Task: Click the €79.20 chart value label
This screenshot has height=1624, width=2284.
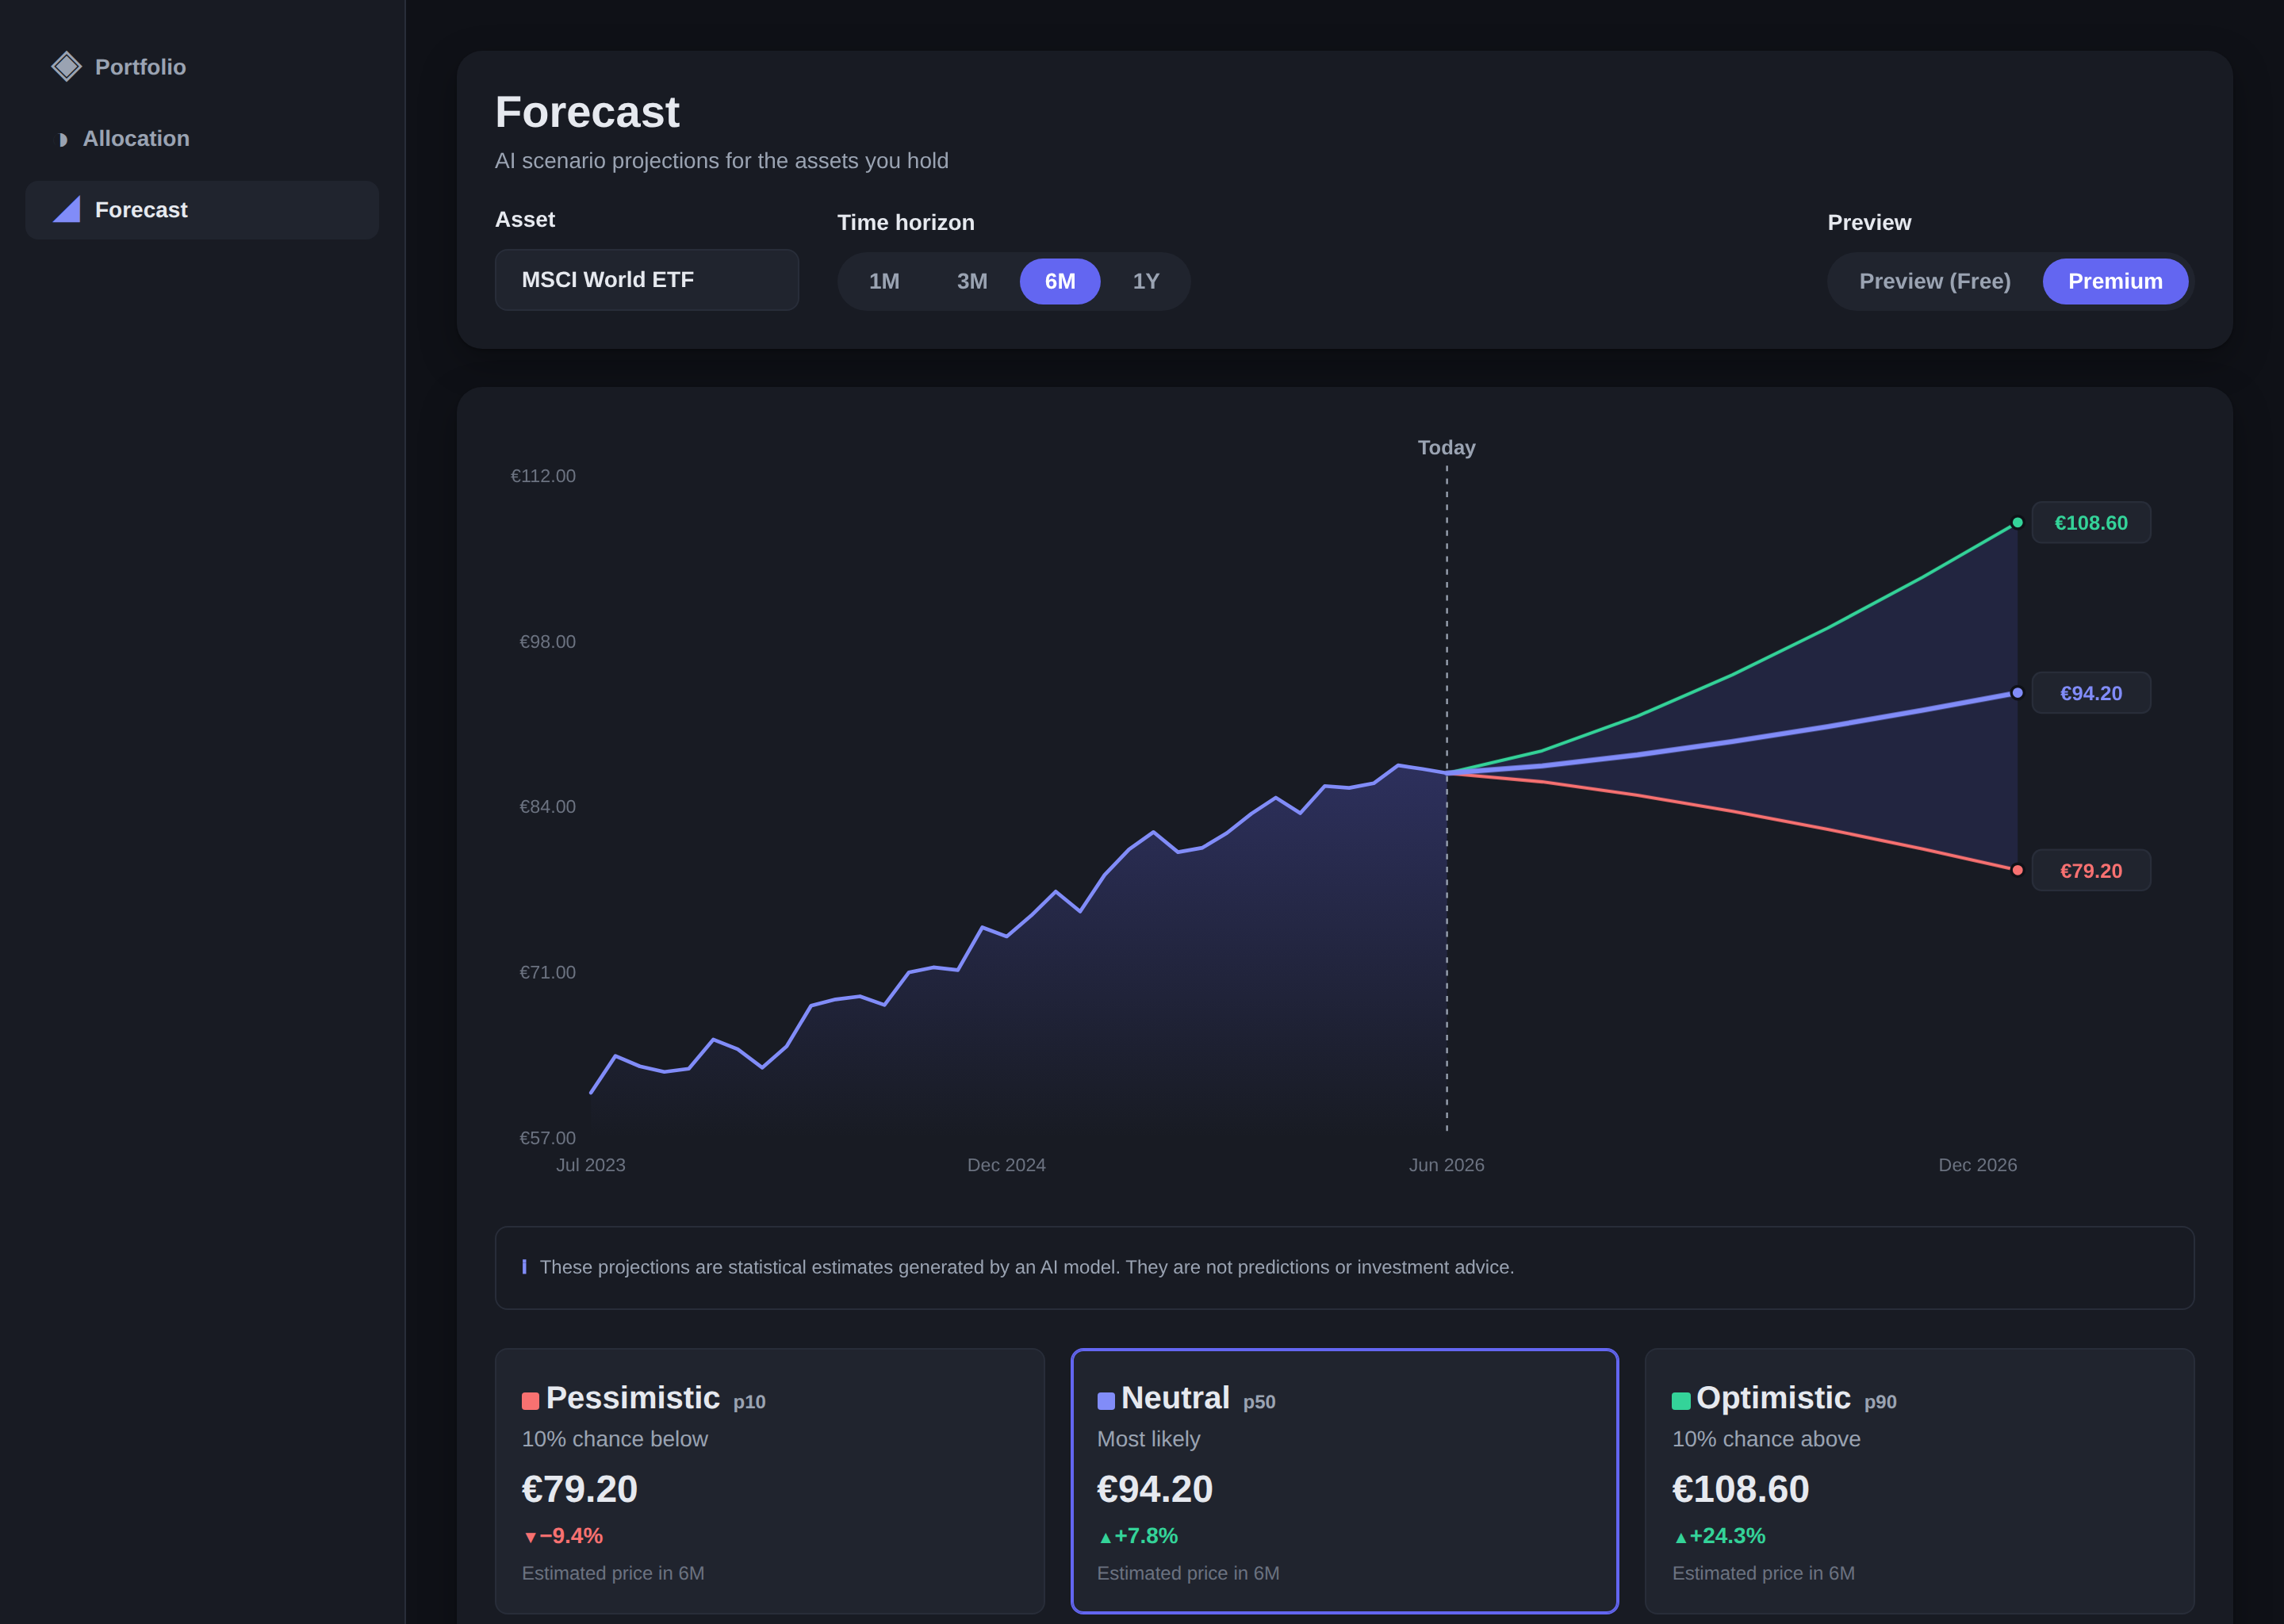Action: pos(2091,871)
